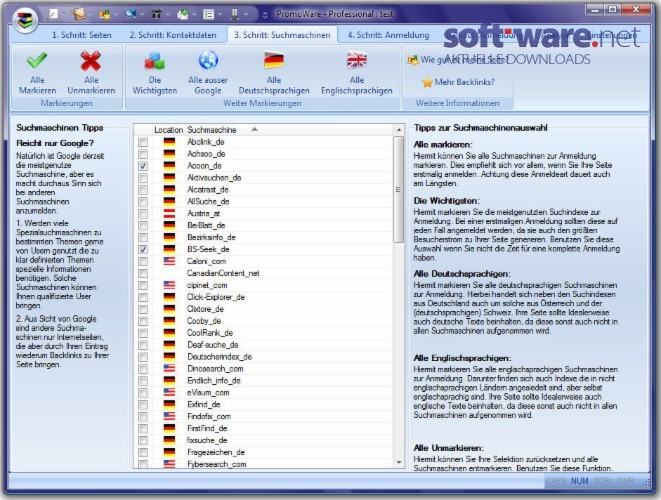Click the black top hat icon in quick access toolbar
This screenshot has height=500, width=661.
coord(156,14)
